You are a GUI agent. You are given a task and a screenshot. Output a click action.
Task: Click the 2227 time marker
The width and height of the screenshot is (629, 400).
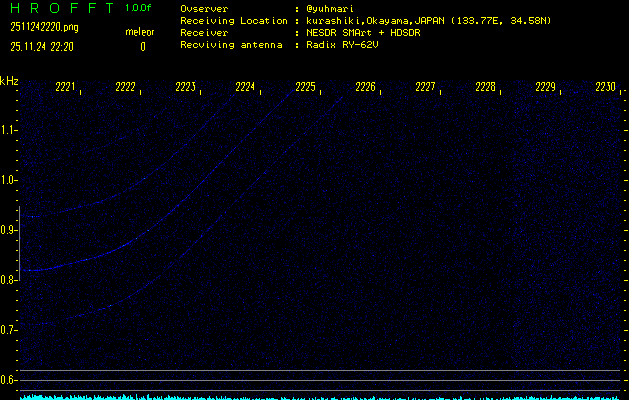[426, 88]
